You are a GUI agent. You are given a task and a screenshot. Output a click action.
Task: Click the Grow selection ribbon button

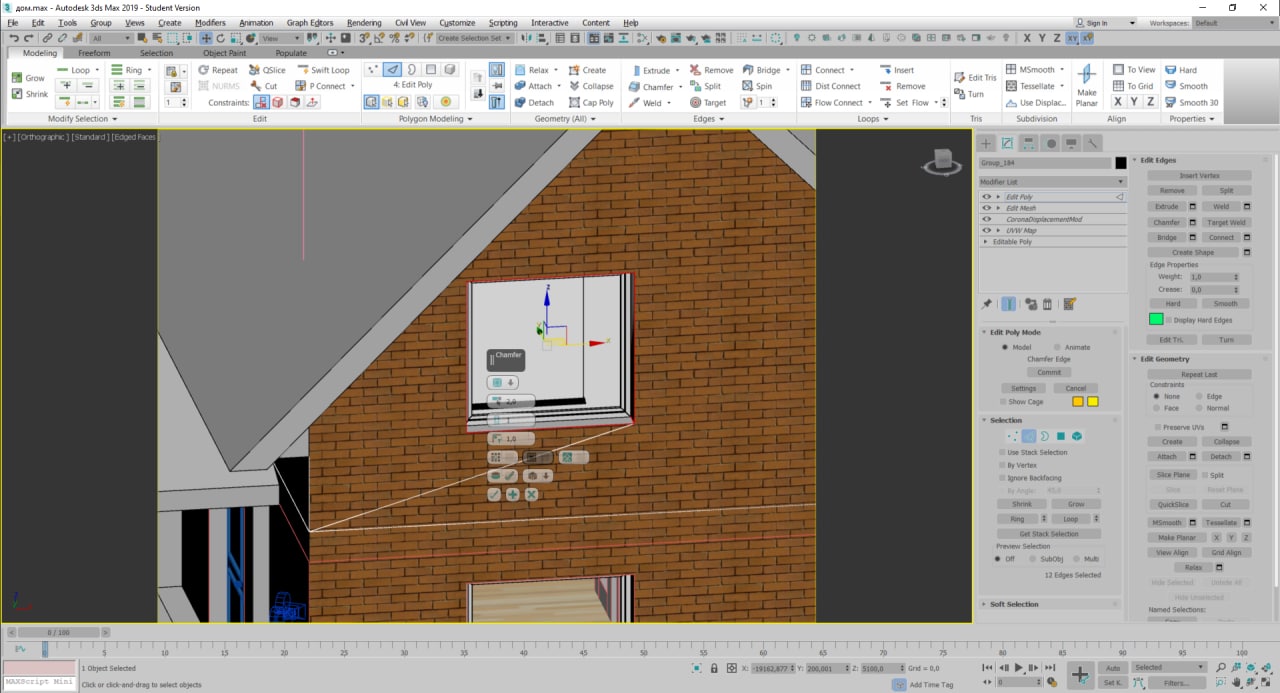[28, 78]
